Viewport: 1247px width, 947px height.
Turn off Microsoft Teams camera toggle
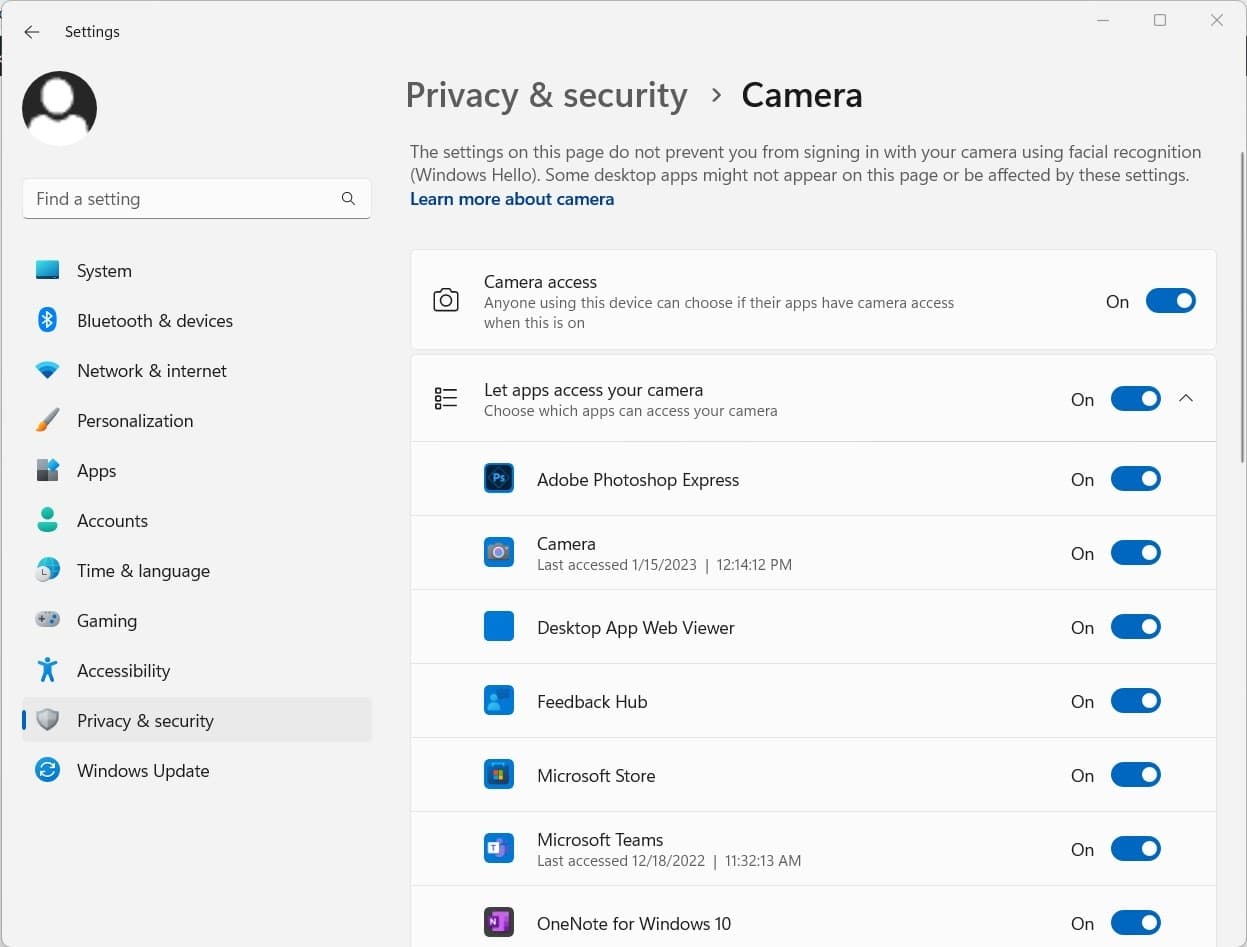tap(1135, 849)
